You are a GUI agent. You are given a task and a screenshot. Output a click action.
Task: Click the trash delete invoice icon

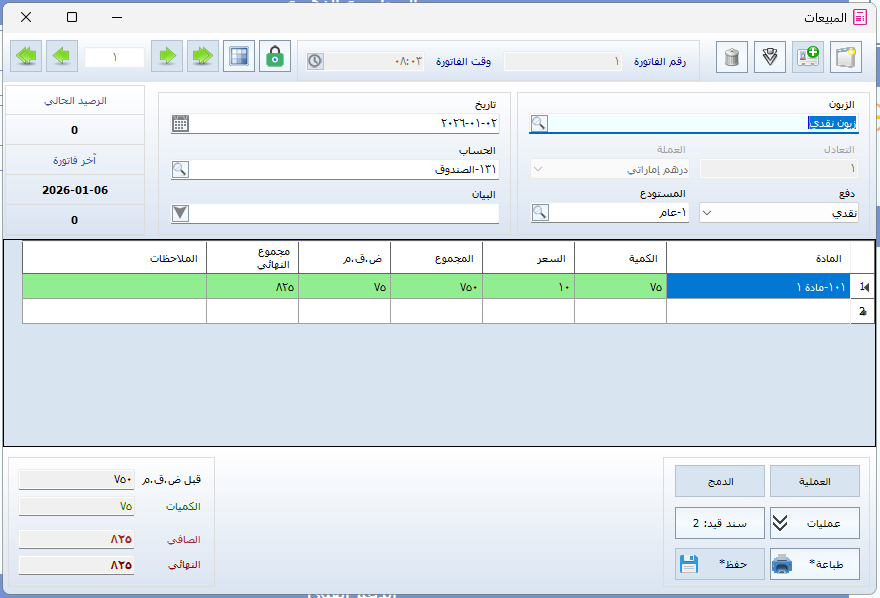(733, 57)
